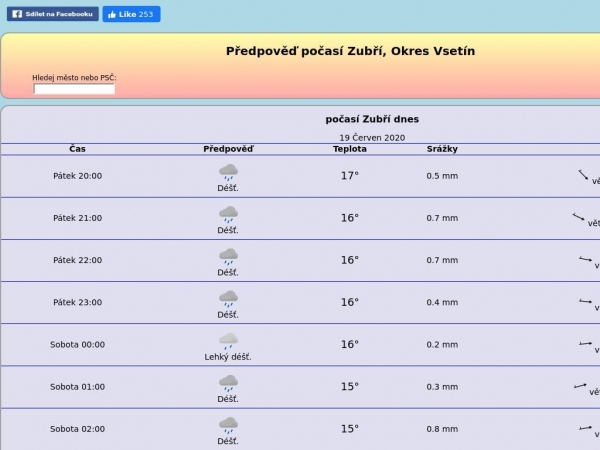
Task: Click the time cell Sobota 02:00
Action: tap(77, 429)
